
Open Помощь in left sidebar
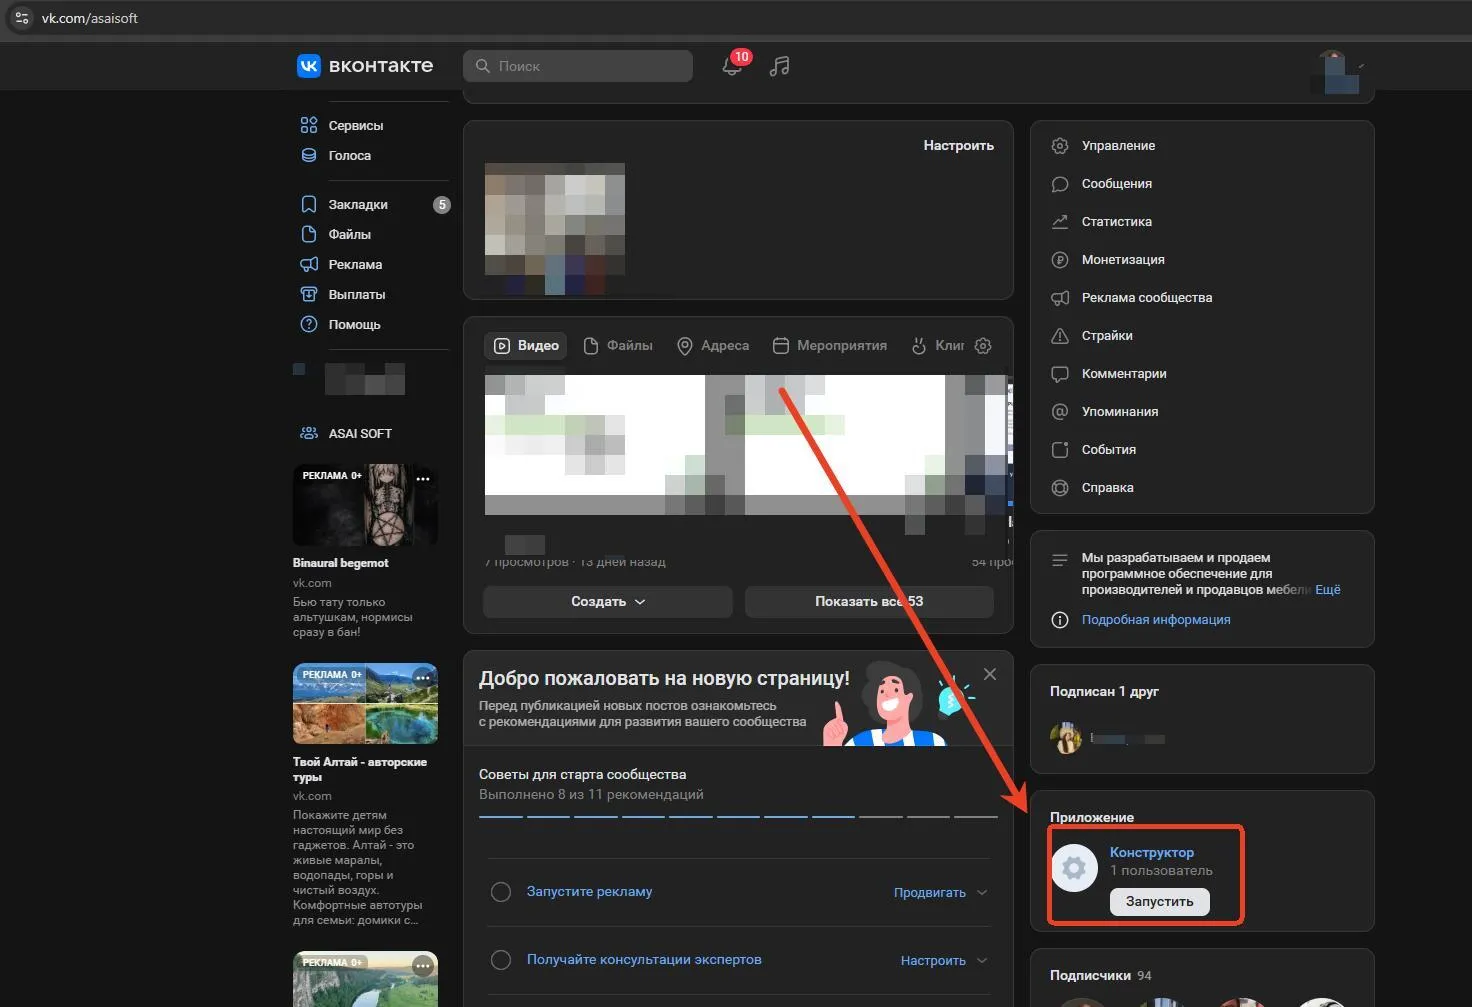click(x=341, y=324)
